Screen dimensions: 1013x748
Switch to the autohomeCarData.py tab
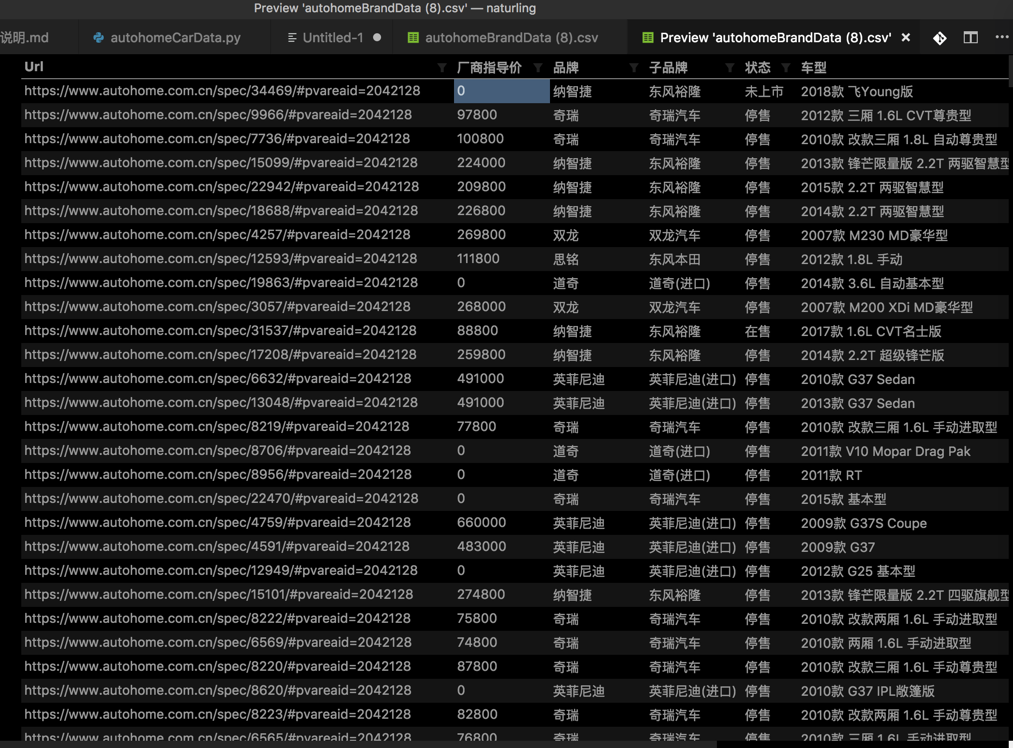tap(175, 37)
